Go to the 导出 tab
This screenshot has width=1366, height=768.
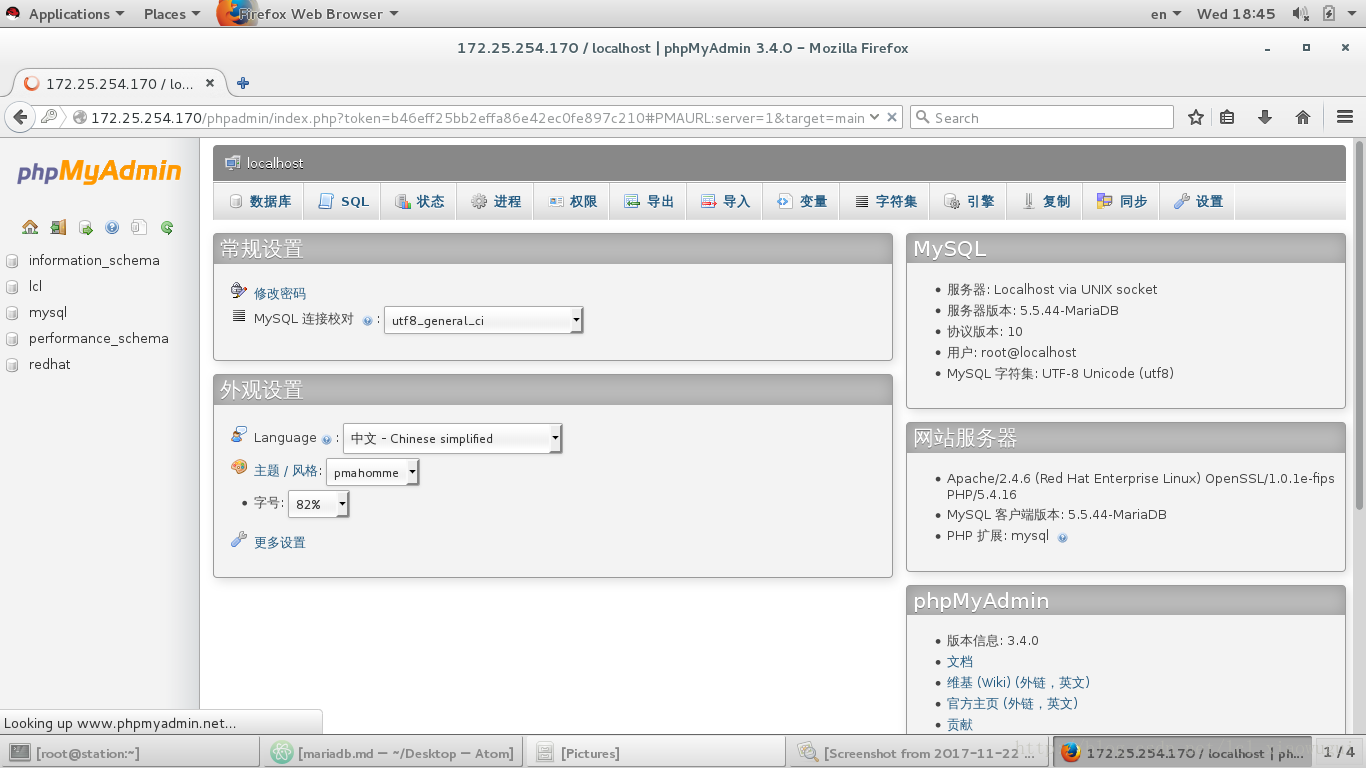click(x=649, y=201)
